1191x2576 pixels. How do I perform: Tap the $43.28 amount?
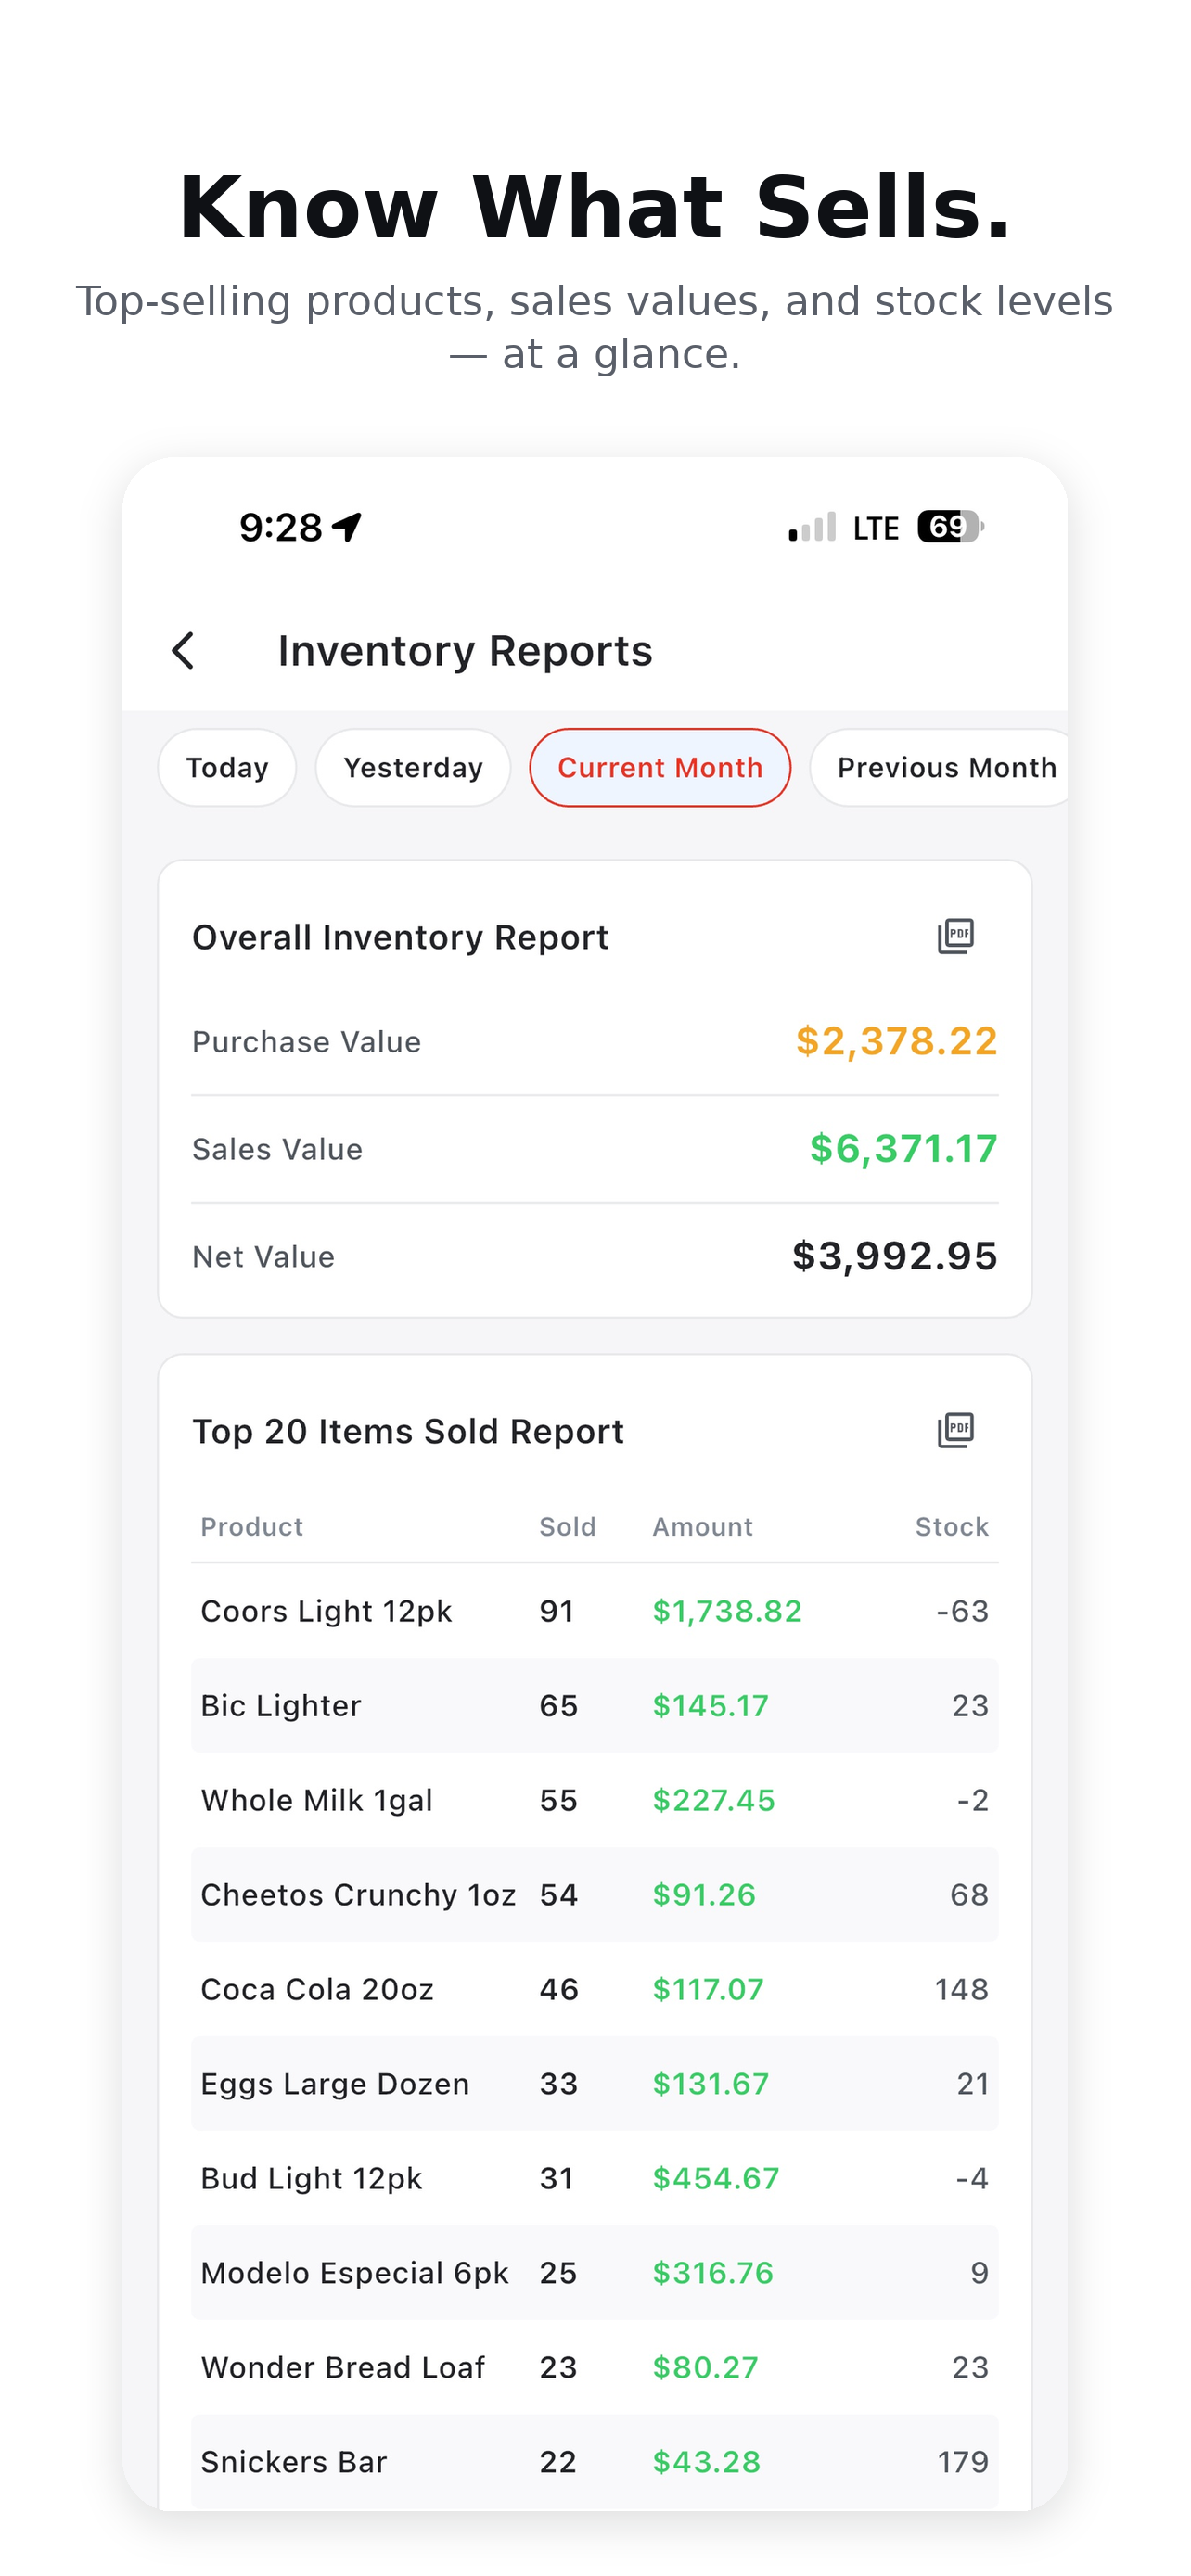point(707,2461)
